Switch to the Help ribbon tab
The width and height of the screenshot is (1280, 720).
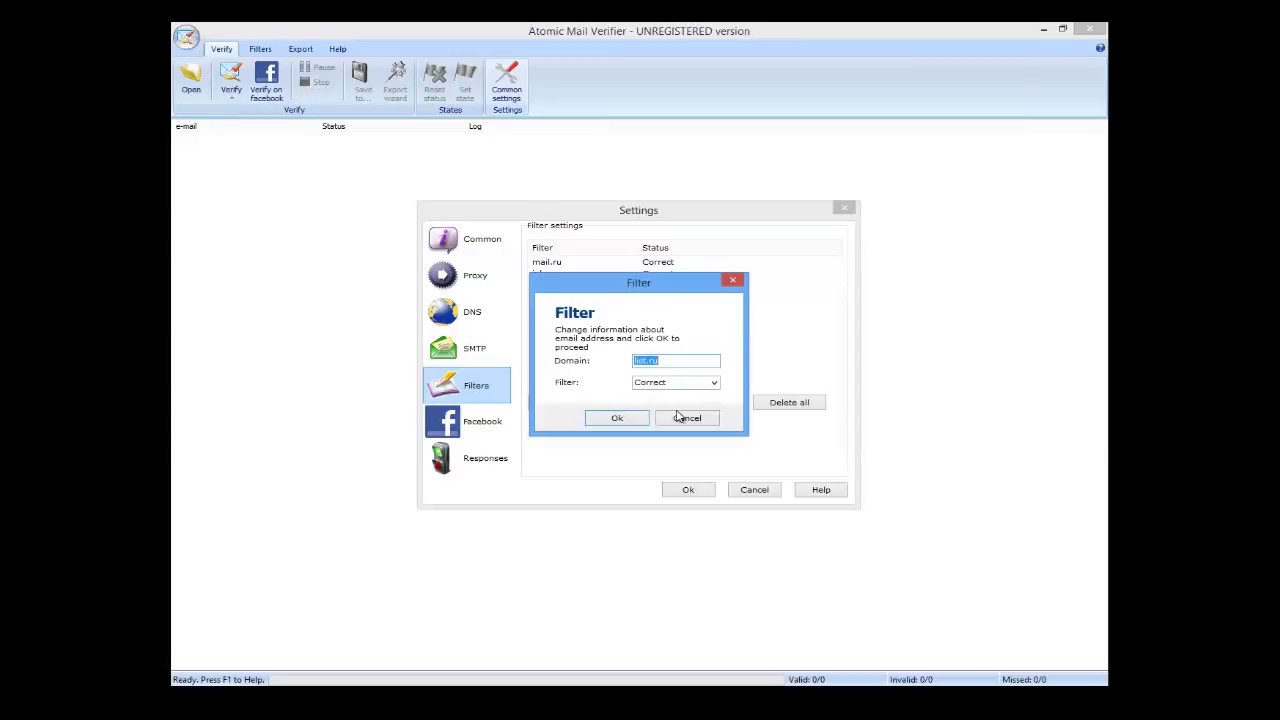tap(338, 49)
